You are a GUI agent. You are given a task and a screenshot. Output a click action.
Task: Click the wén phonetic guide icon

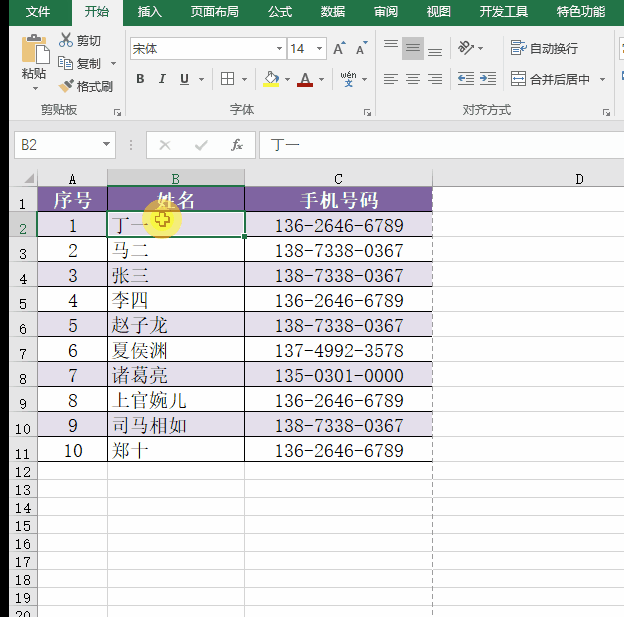[x=348, y=79]
